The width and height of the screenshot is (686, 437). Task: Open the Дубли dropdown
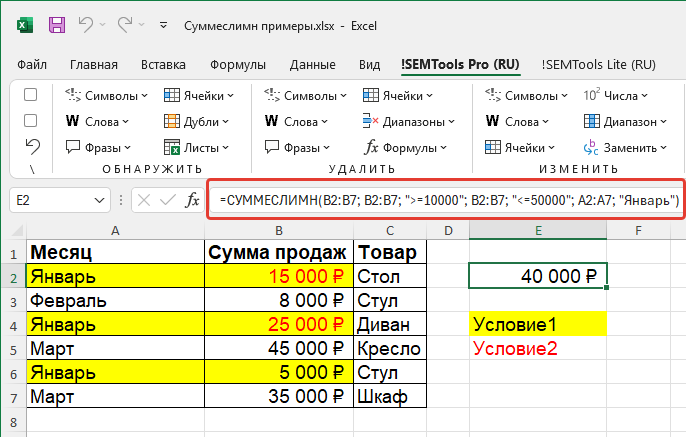tap(196, 122)
